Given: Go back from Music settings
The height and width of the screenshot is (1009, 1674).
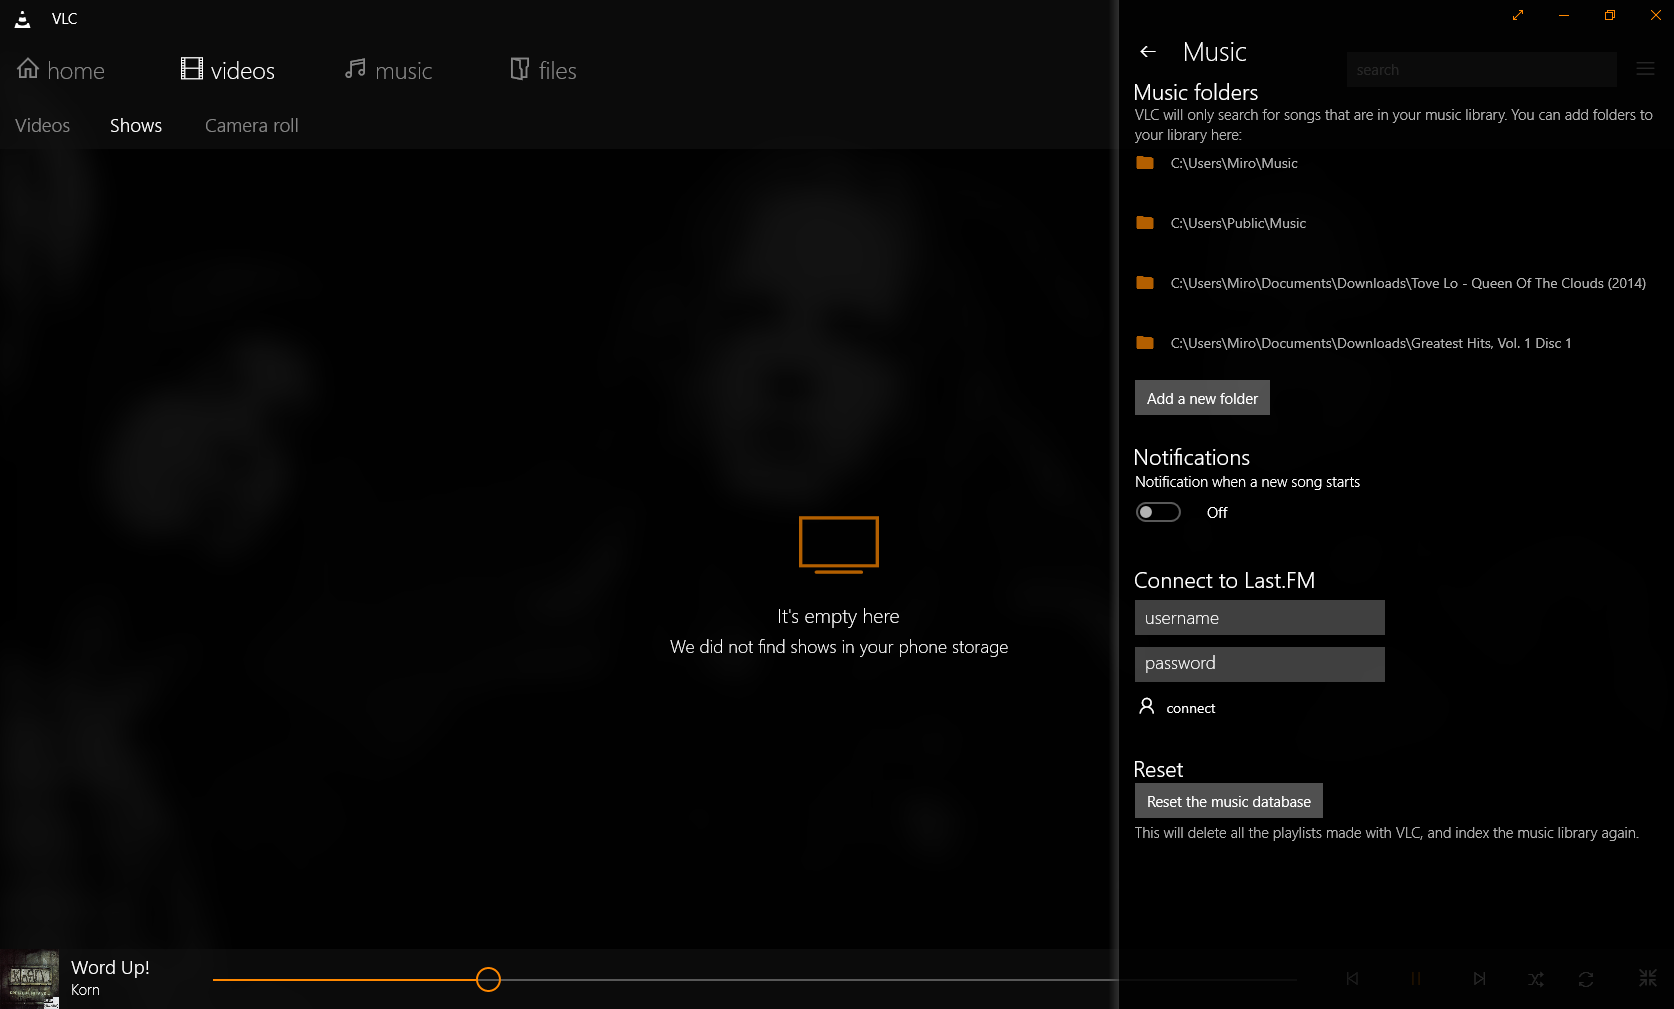Looking at the screenshot, I should (x=1148, y=51).
